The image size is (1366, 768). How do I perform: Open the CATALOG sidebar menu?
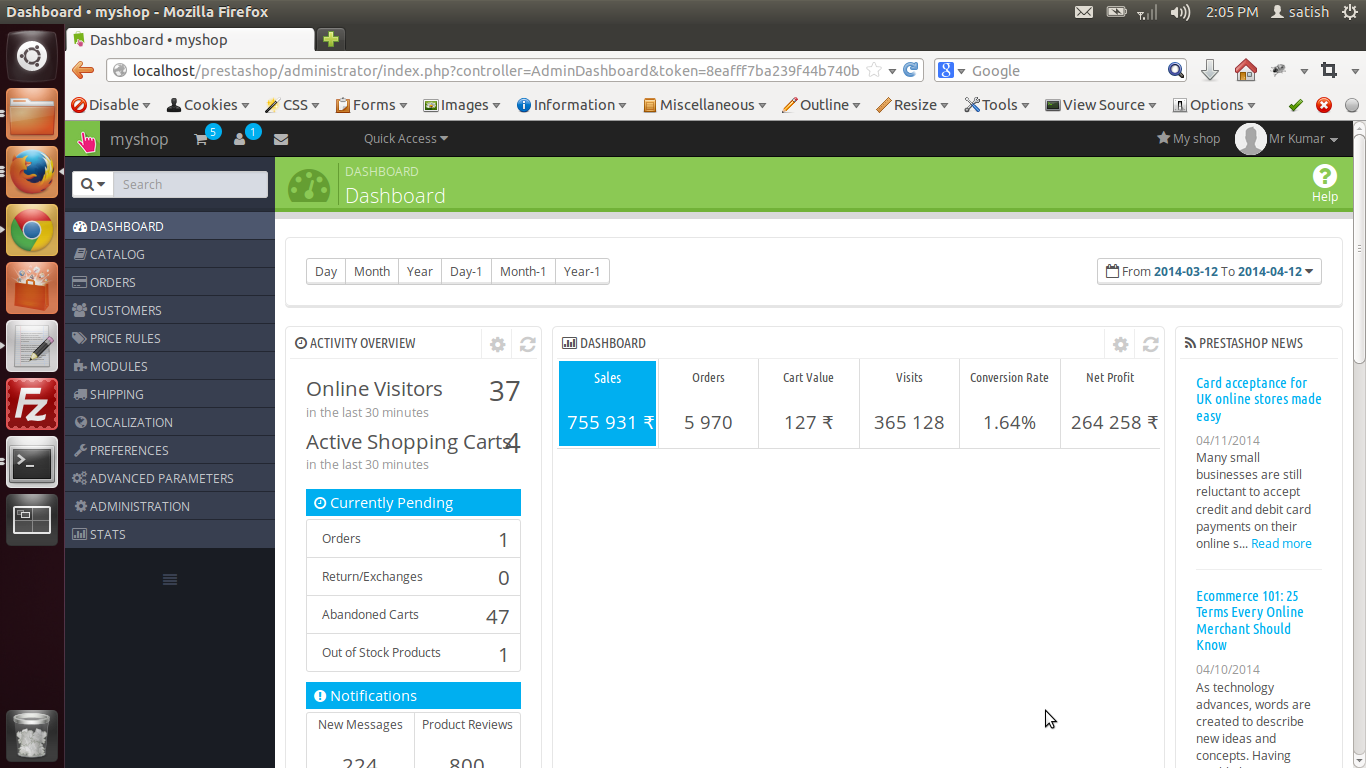click(x=170, y=255)
